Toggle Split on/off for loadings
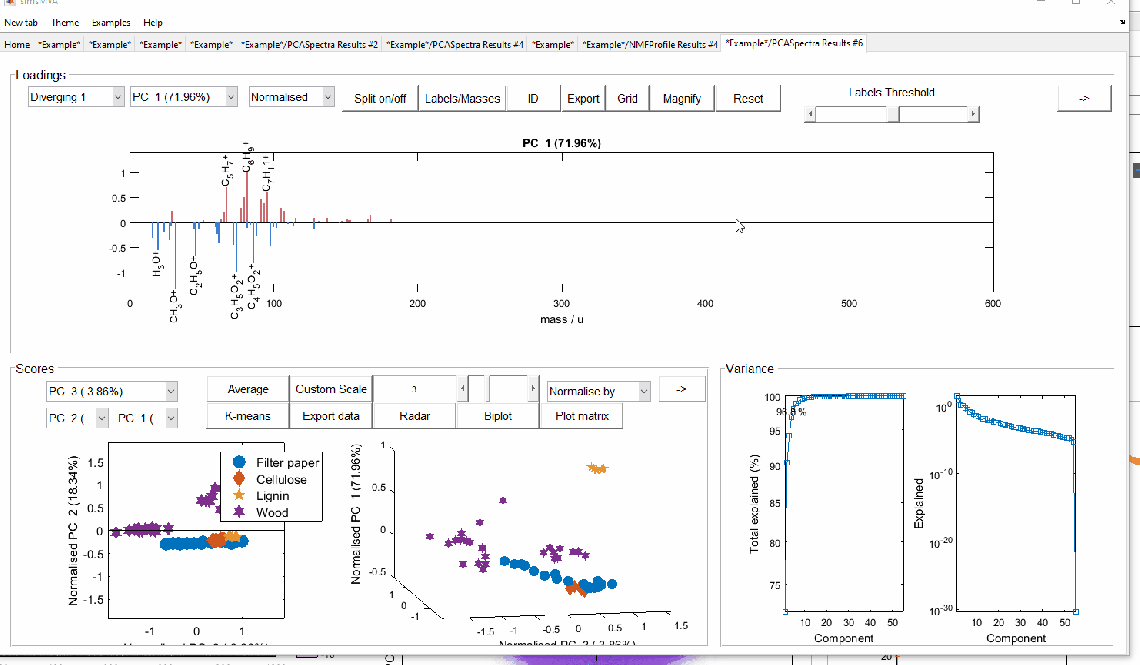This screenshot has height=665, width=1140. (x=380, y=98)
